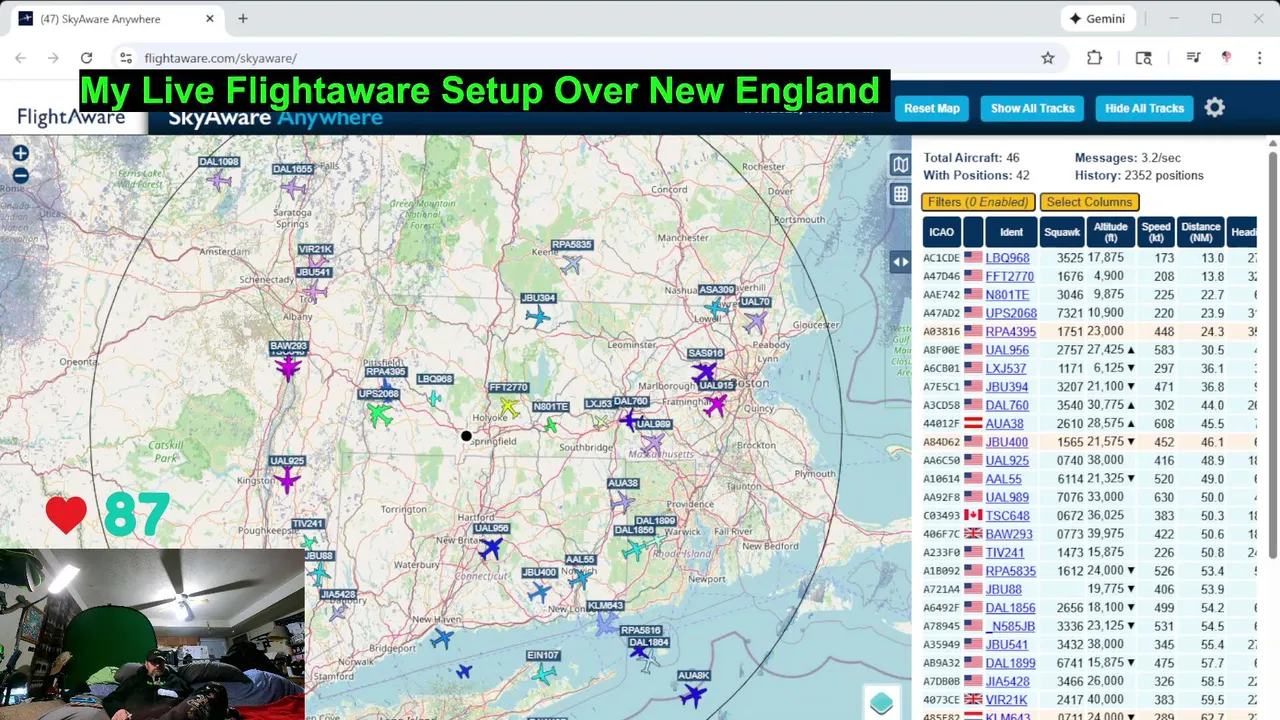Select the RPA5835 aircraft icon near Keene
Screen dimensions: 1280x720
coord(571,265)
